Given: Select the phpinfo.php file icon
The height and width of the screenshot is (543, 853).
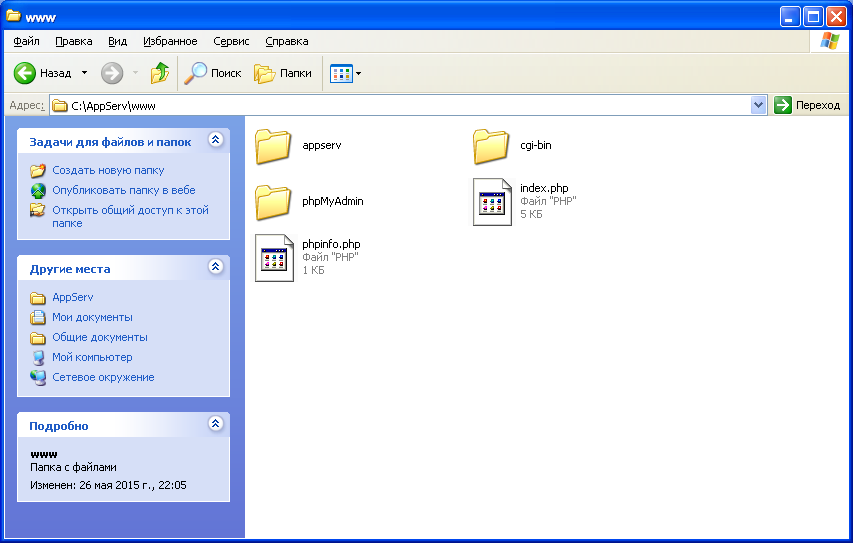Looking at the screenshot, I should [274, 258].
